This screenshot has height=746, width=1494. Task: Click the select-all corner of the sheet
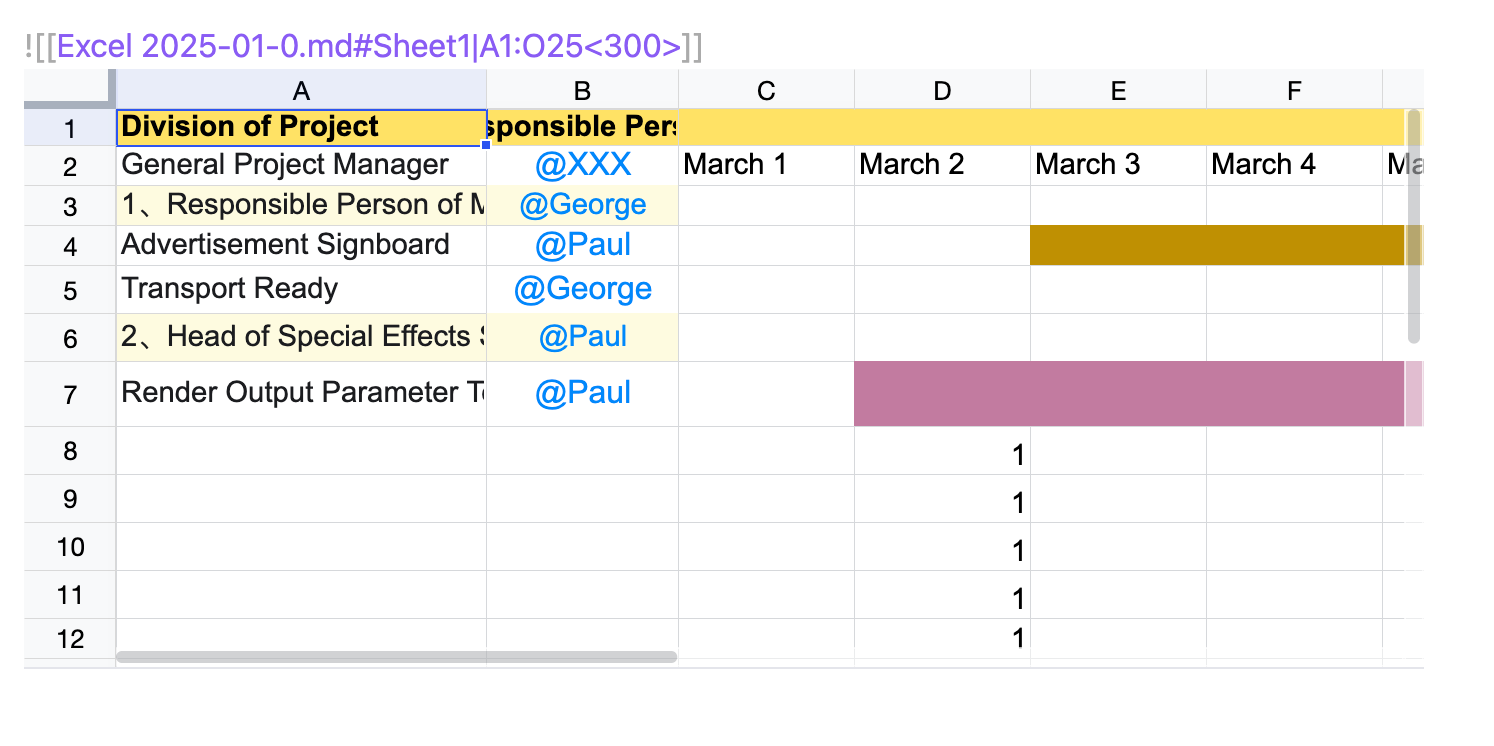click(x=69, y=89)
